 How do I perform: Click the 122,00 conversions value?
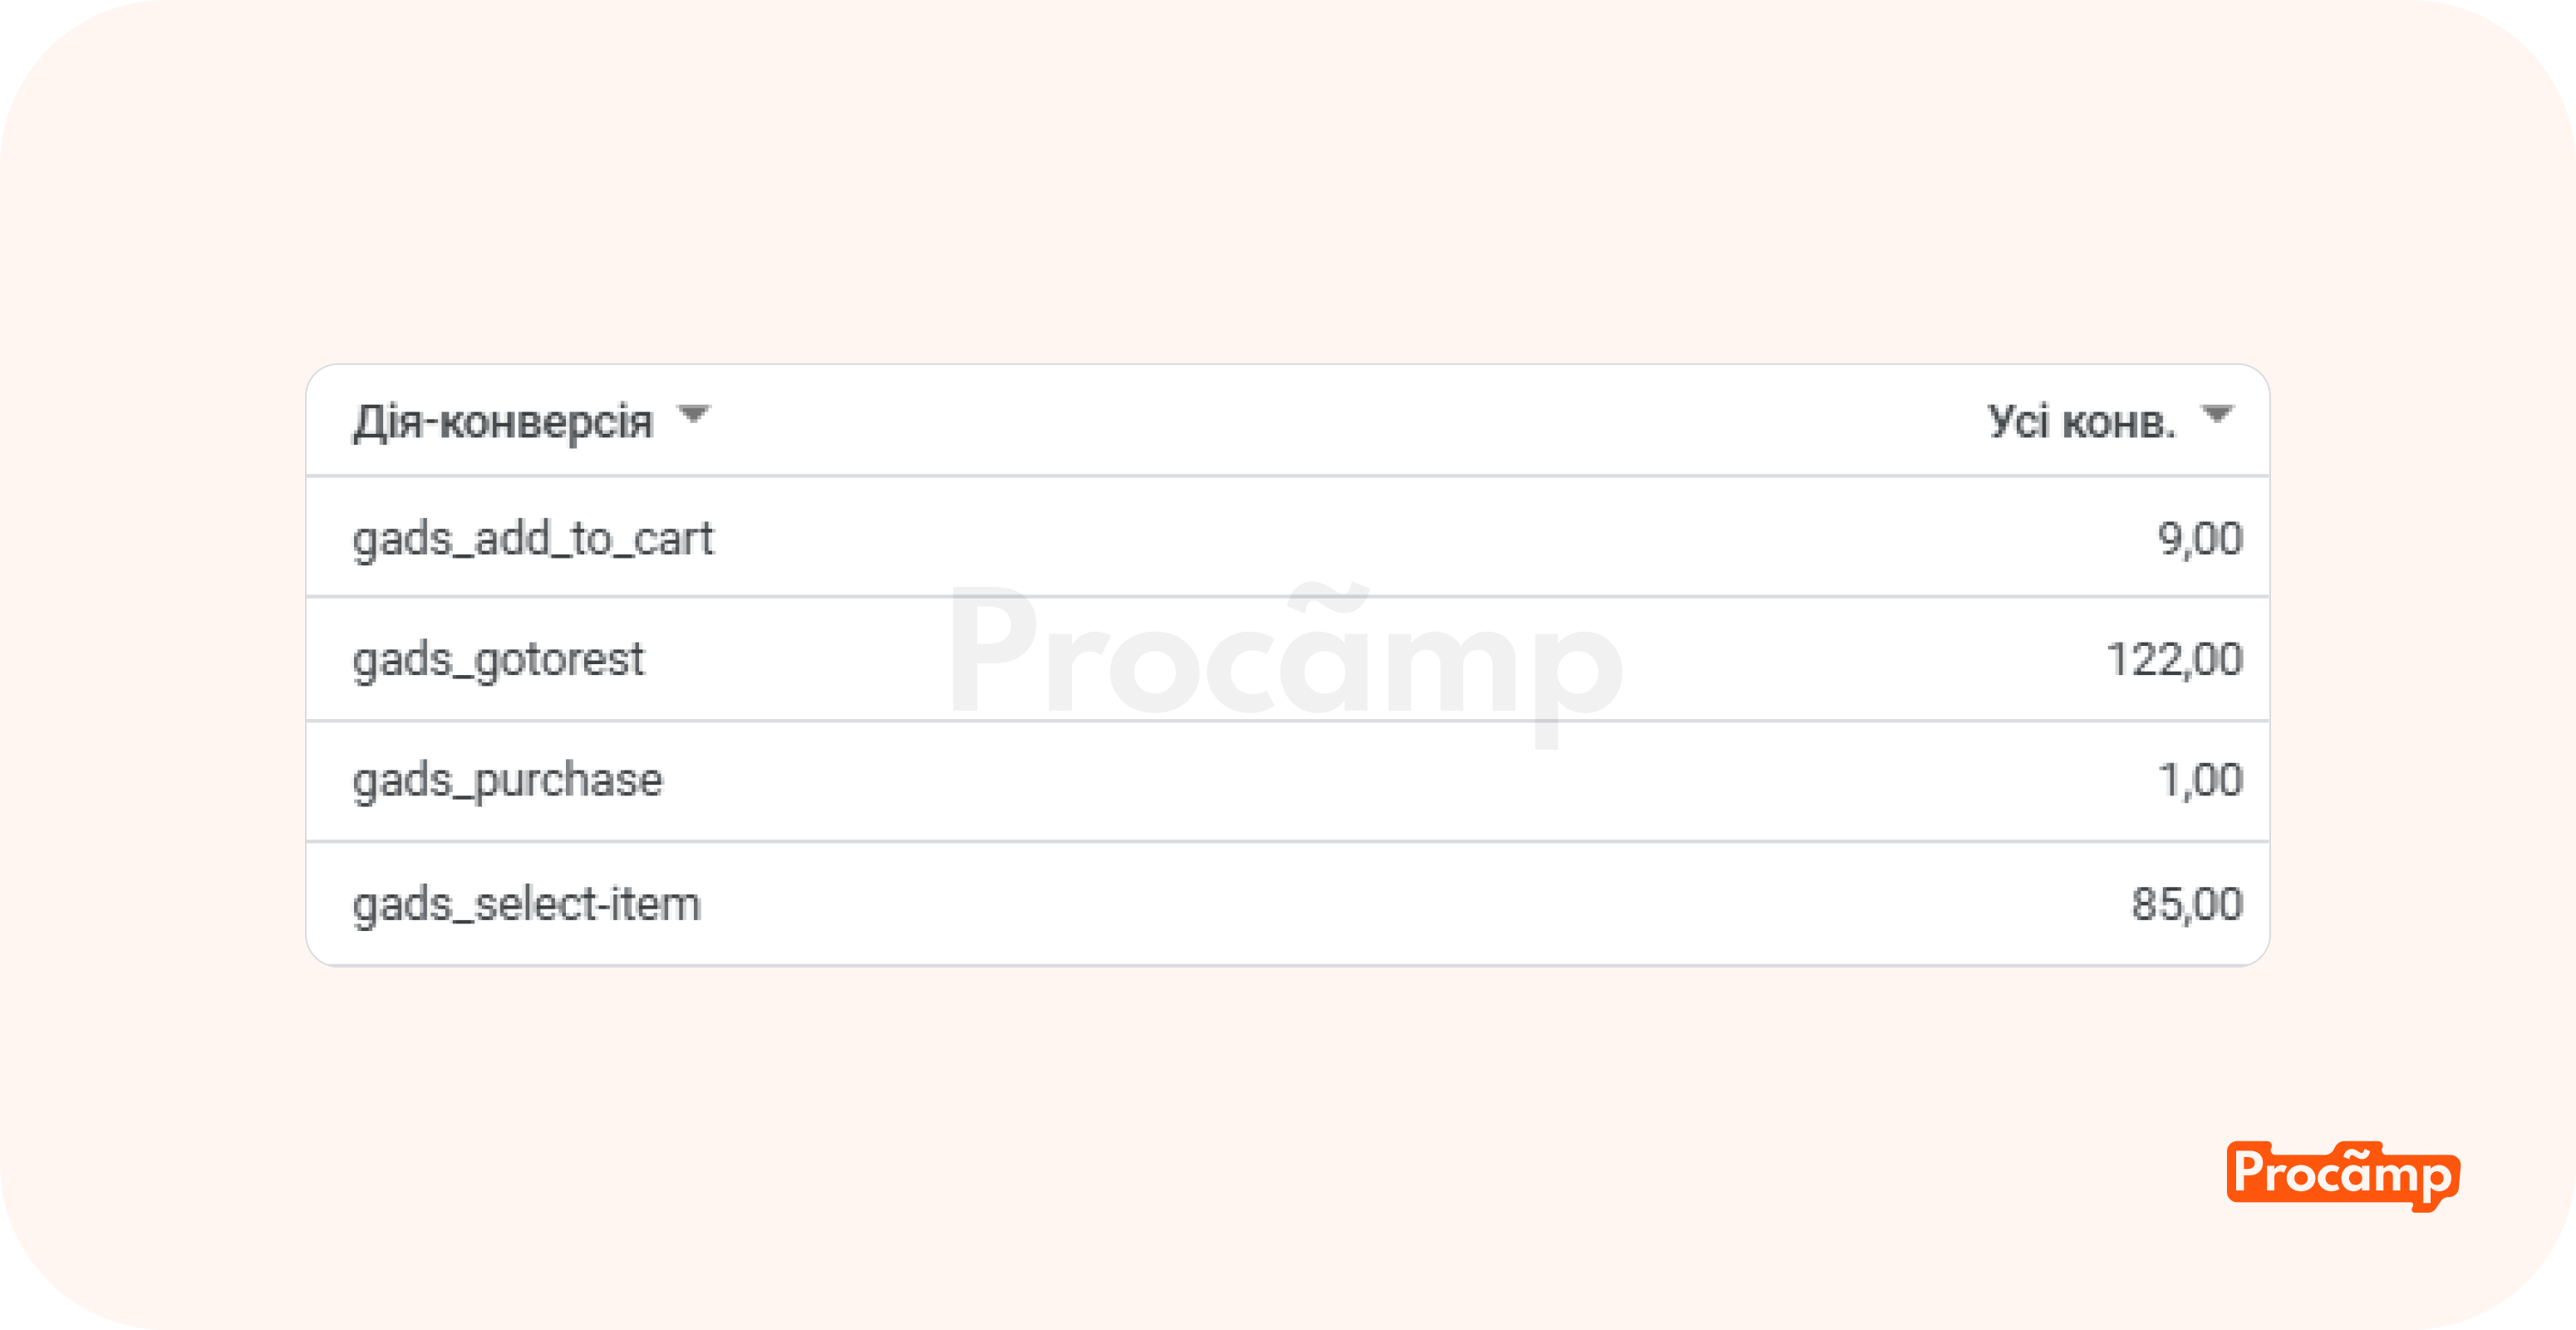click(2174, 660)
